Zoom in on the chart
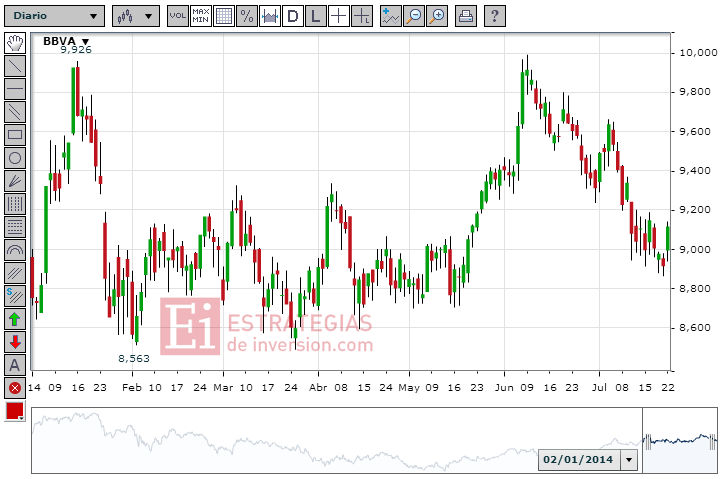Screen dimensions: 722x479 (x=437, y=16)
